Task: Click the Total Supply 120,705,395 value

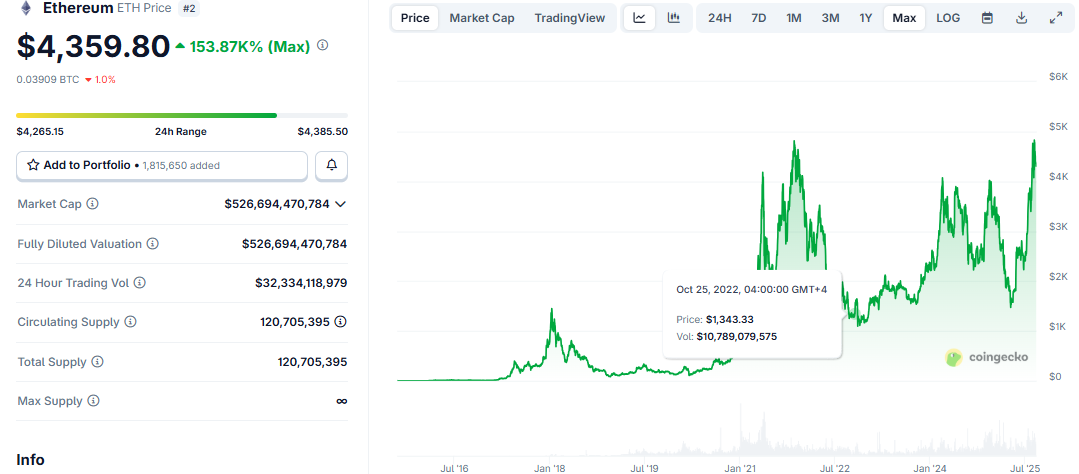Action: coord(312,362)
